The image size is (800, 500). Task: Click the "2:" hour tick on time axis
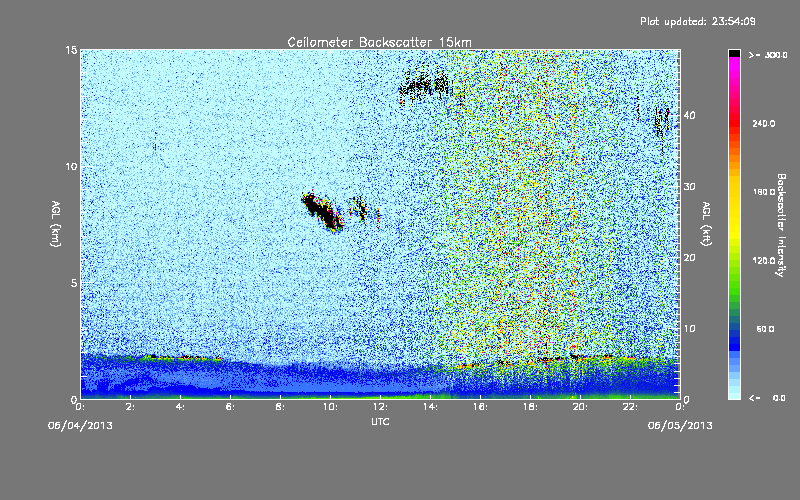[x=130, y=407]
